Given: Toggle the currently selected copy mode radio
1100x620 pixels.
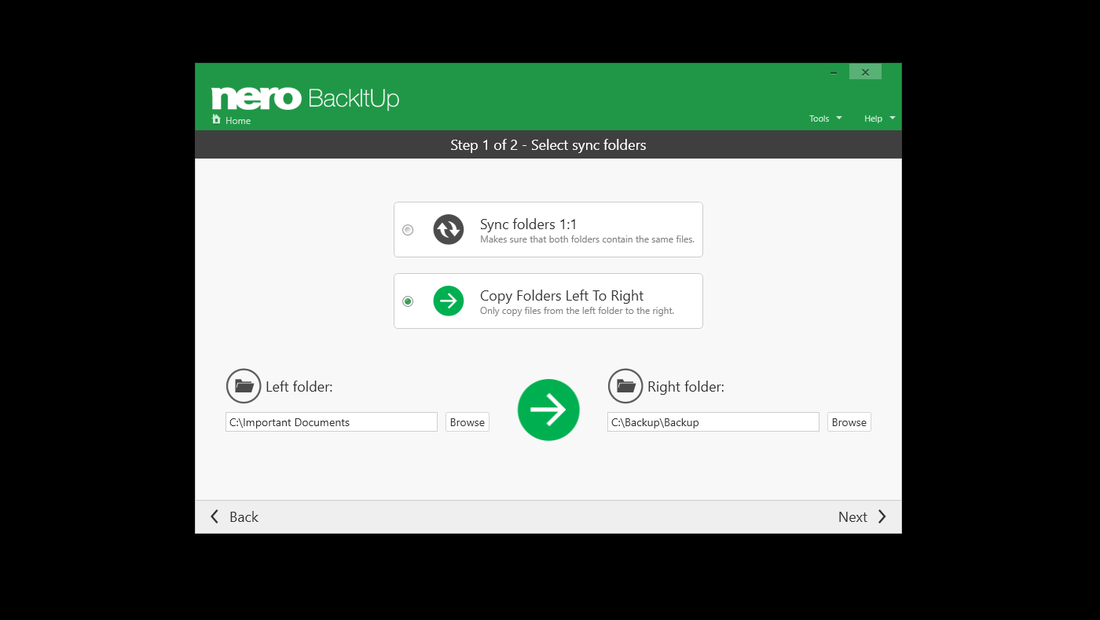Looking at the screenshot, I should (x=407, y=300).
